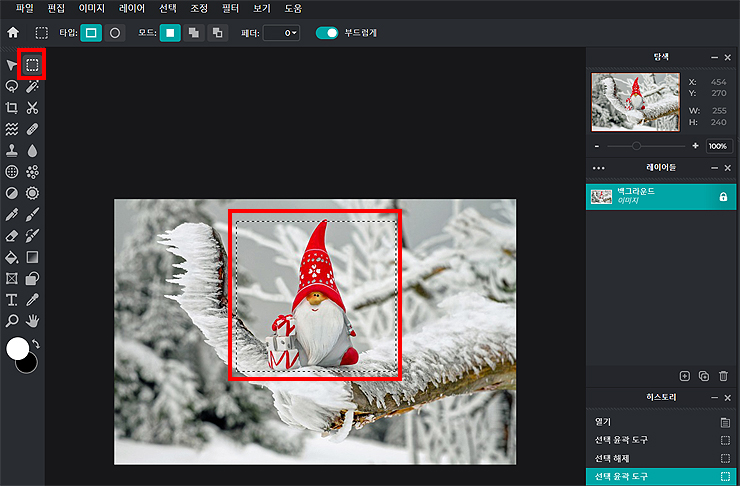Screen dimensions: 740x486
Task: Add a new layer
Action: 684,376
